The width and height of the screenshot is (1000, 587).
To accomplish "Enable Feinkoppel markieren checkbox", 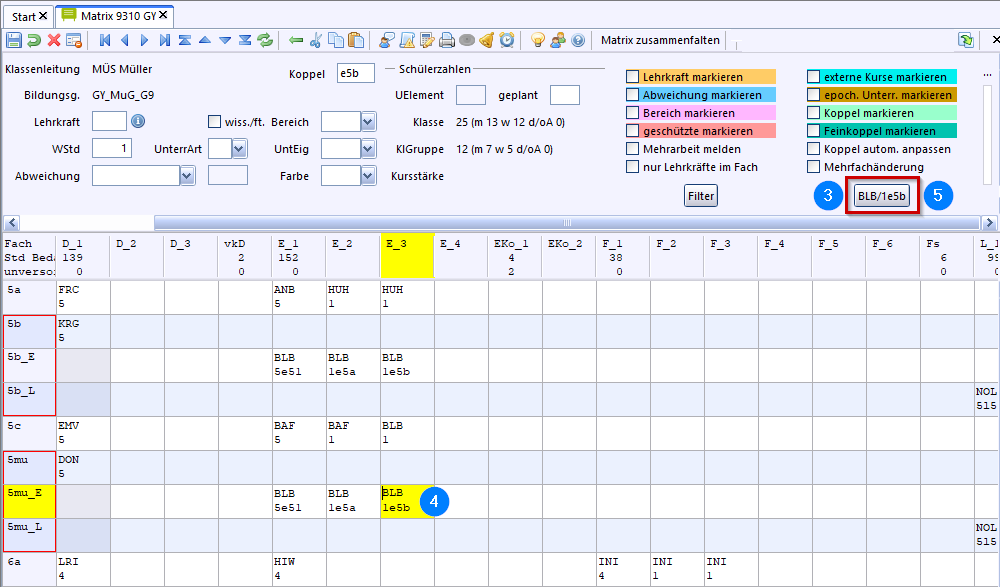I will tap(813, 131).
